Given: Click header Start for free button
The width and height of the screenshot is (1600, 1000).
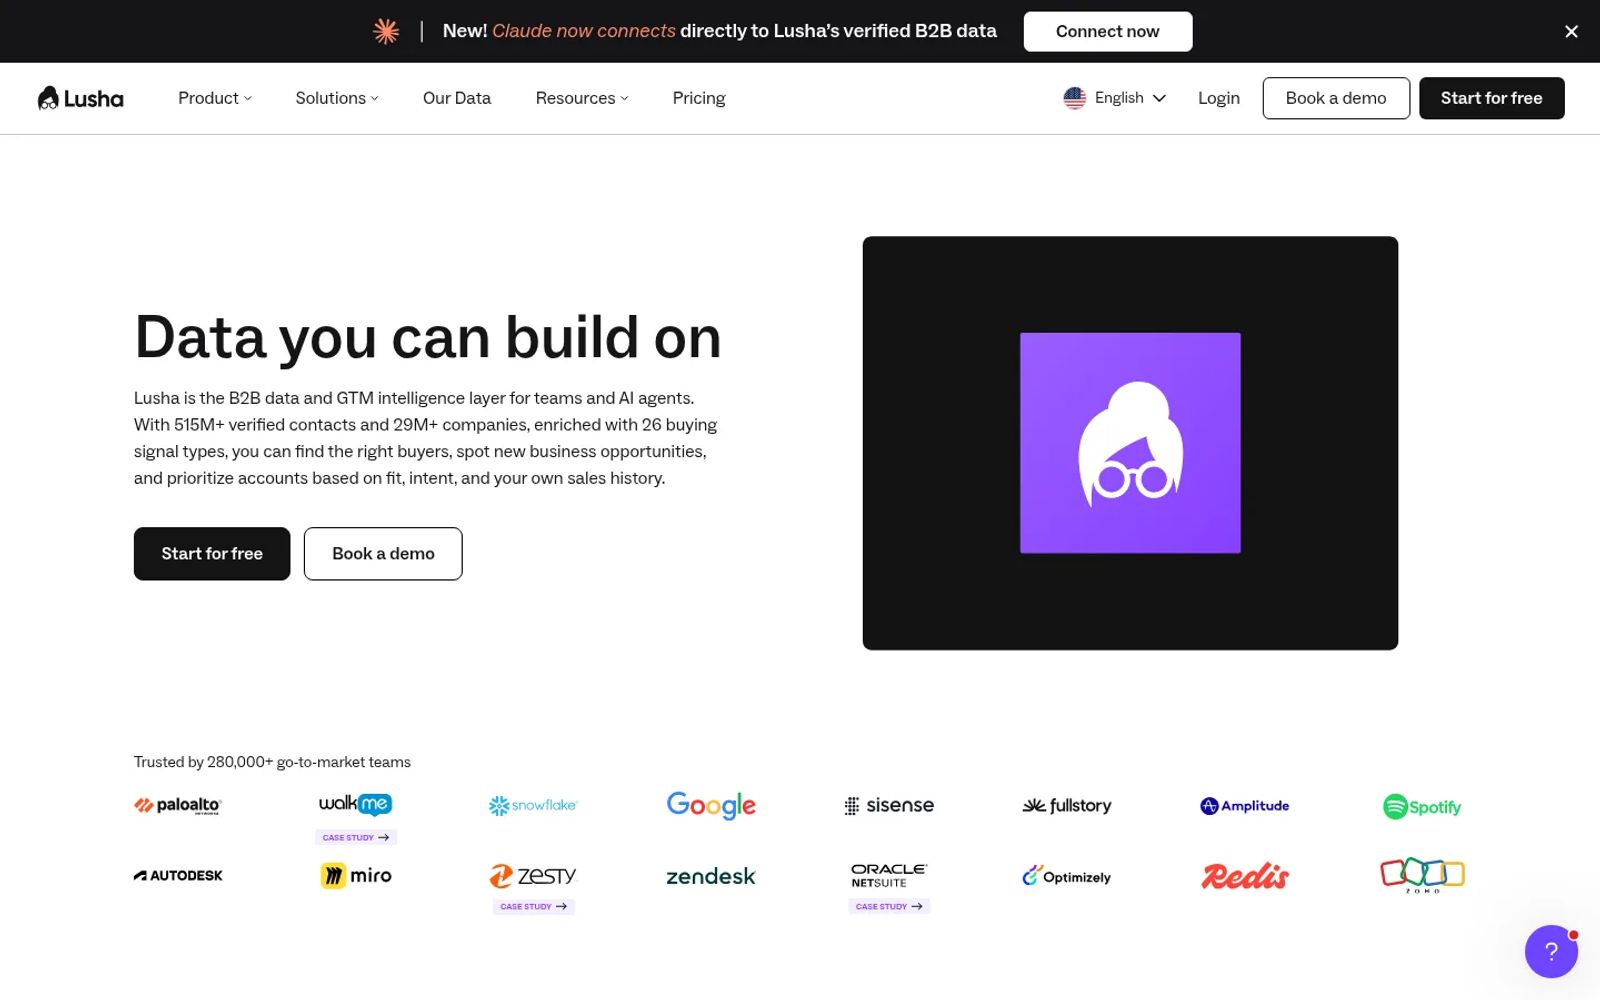Looking at the screenshot, I should point(1491,98).
